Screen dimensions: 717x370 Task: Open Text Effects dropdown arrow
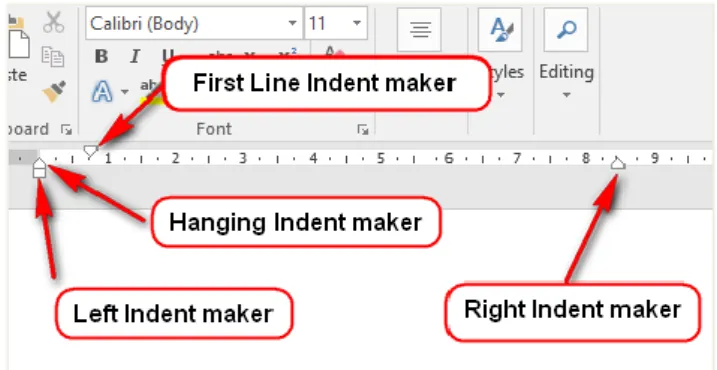(x=125, y=92)
